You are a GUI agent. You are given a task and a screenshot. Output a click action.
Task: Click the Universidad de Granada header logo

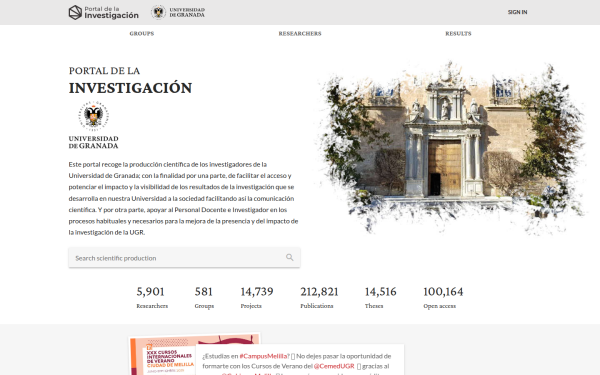coord(178,12)
